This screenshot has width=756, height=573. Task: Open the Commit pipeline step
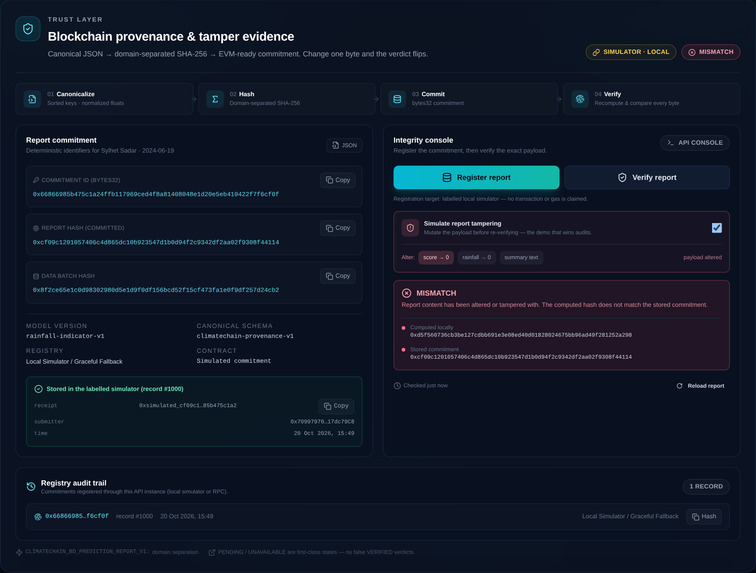point(470,99)
